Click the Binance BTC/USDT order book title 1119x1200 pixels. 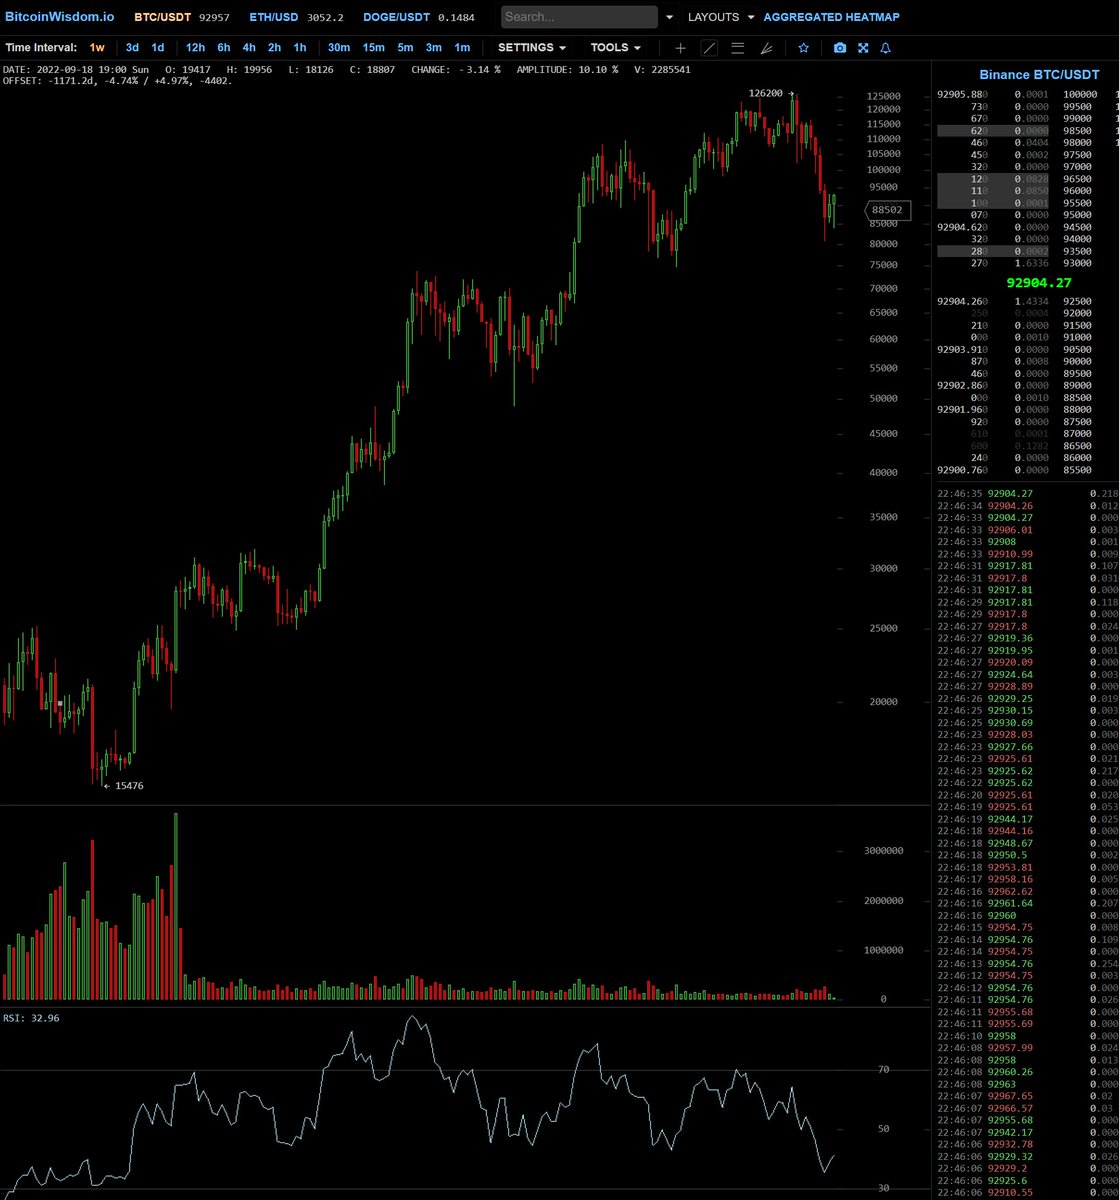[1039, 75]
